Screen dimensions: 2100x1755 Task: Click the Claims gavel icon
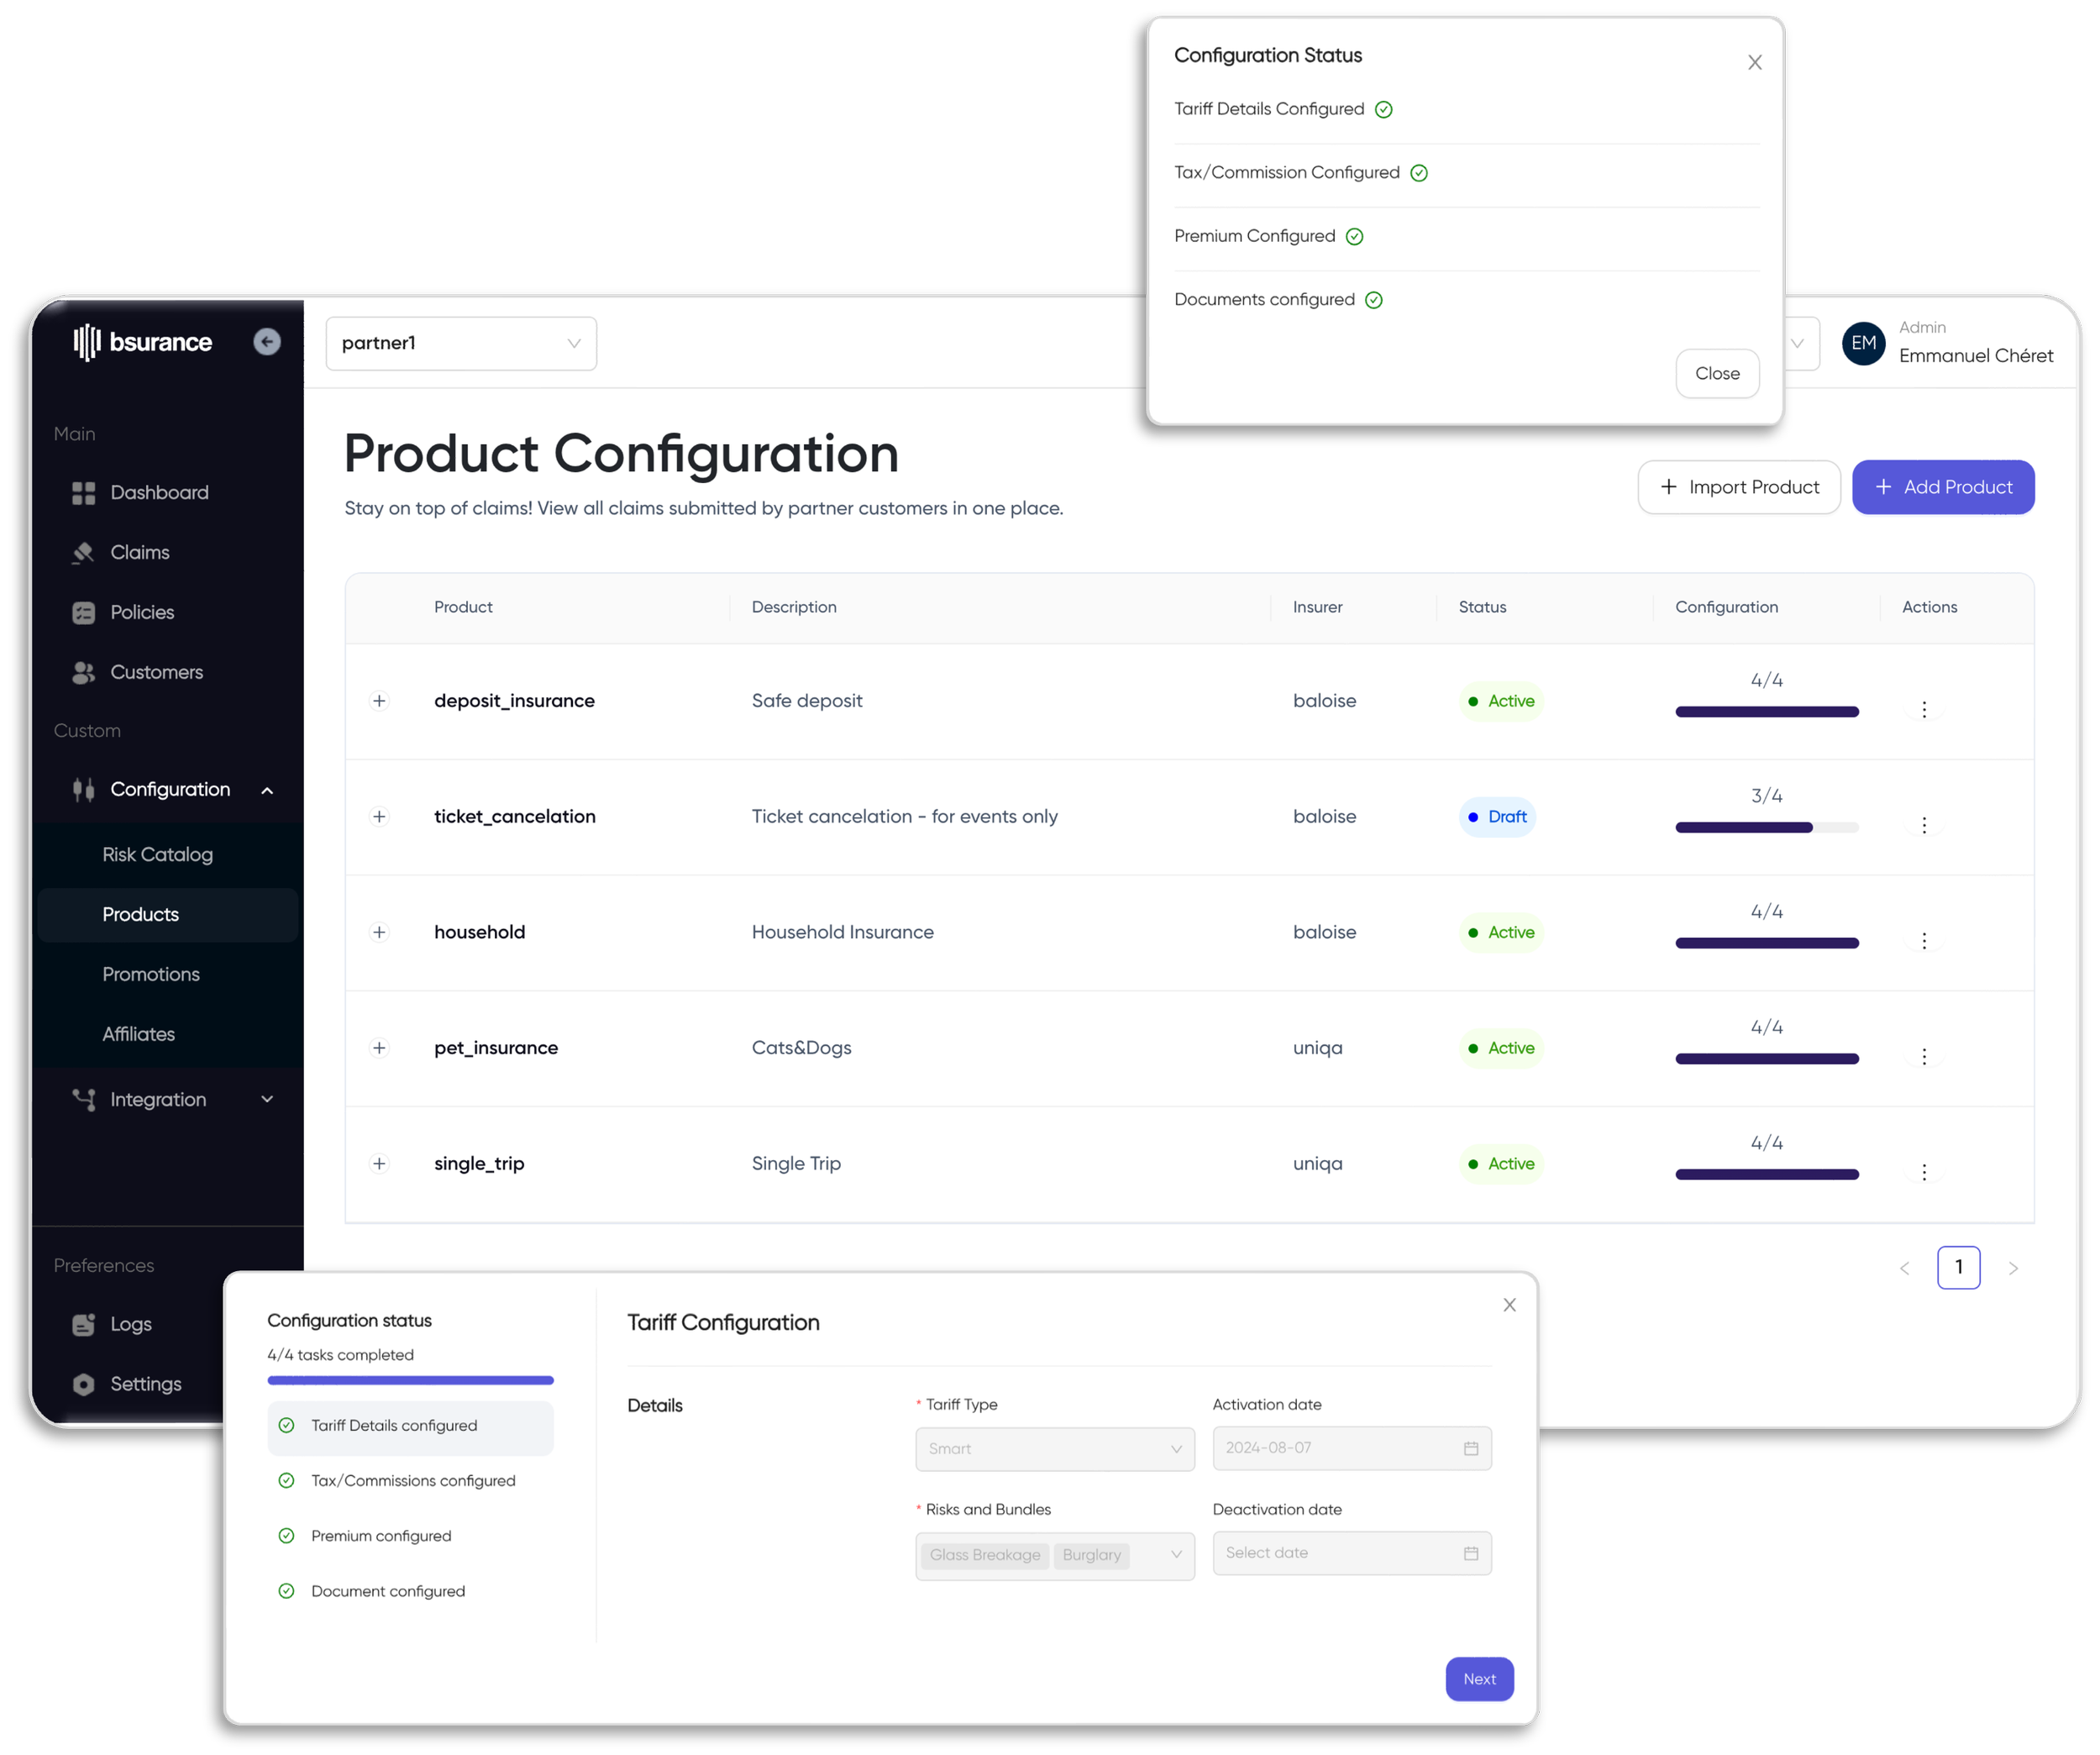click(x=83, y=553)
